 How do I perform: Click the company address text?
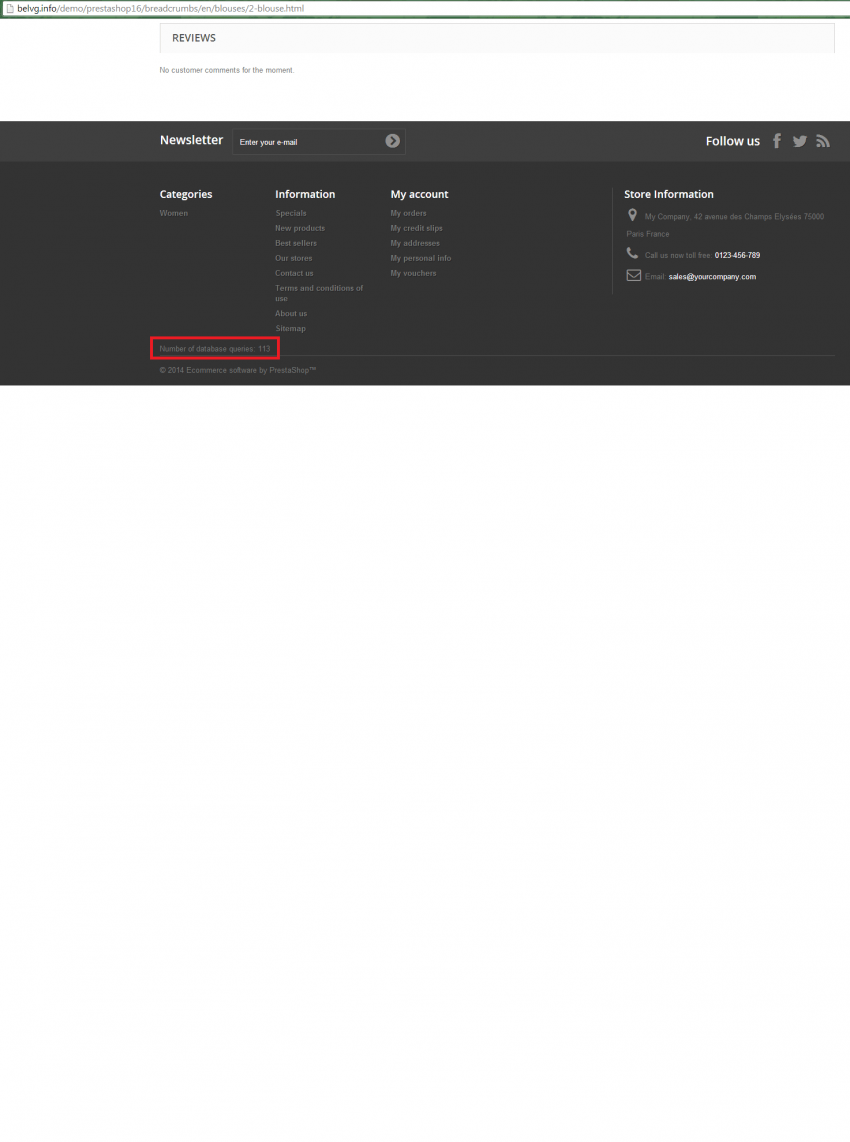725,225
